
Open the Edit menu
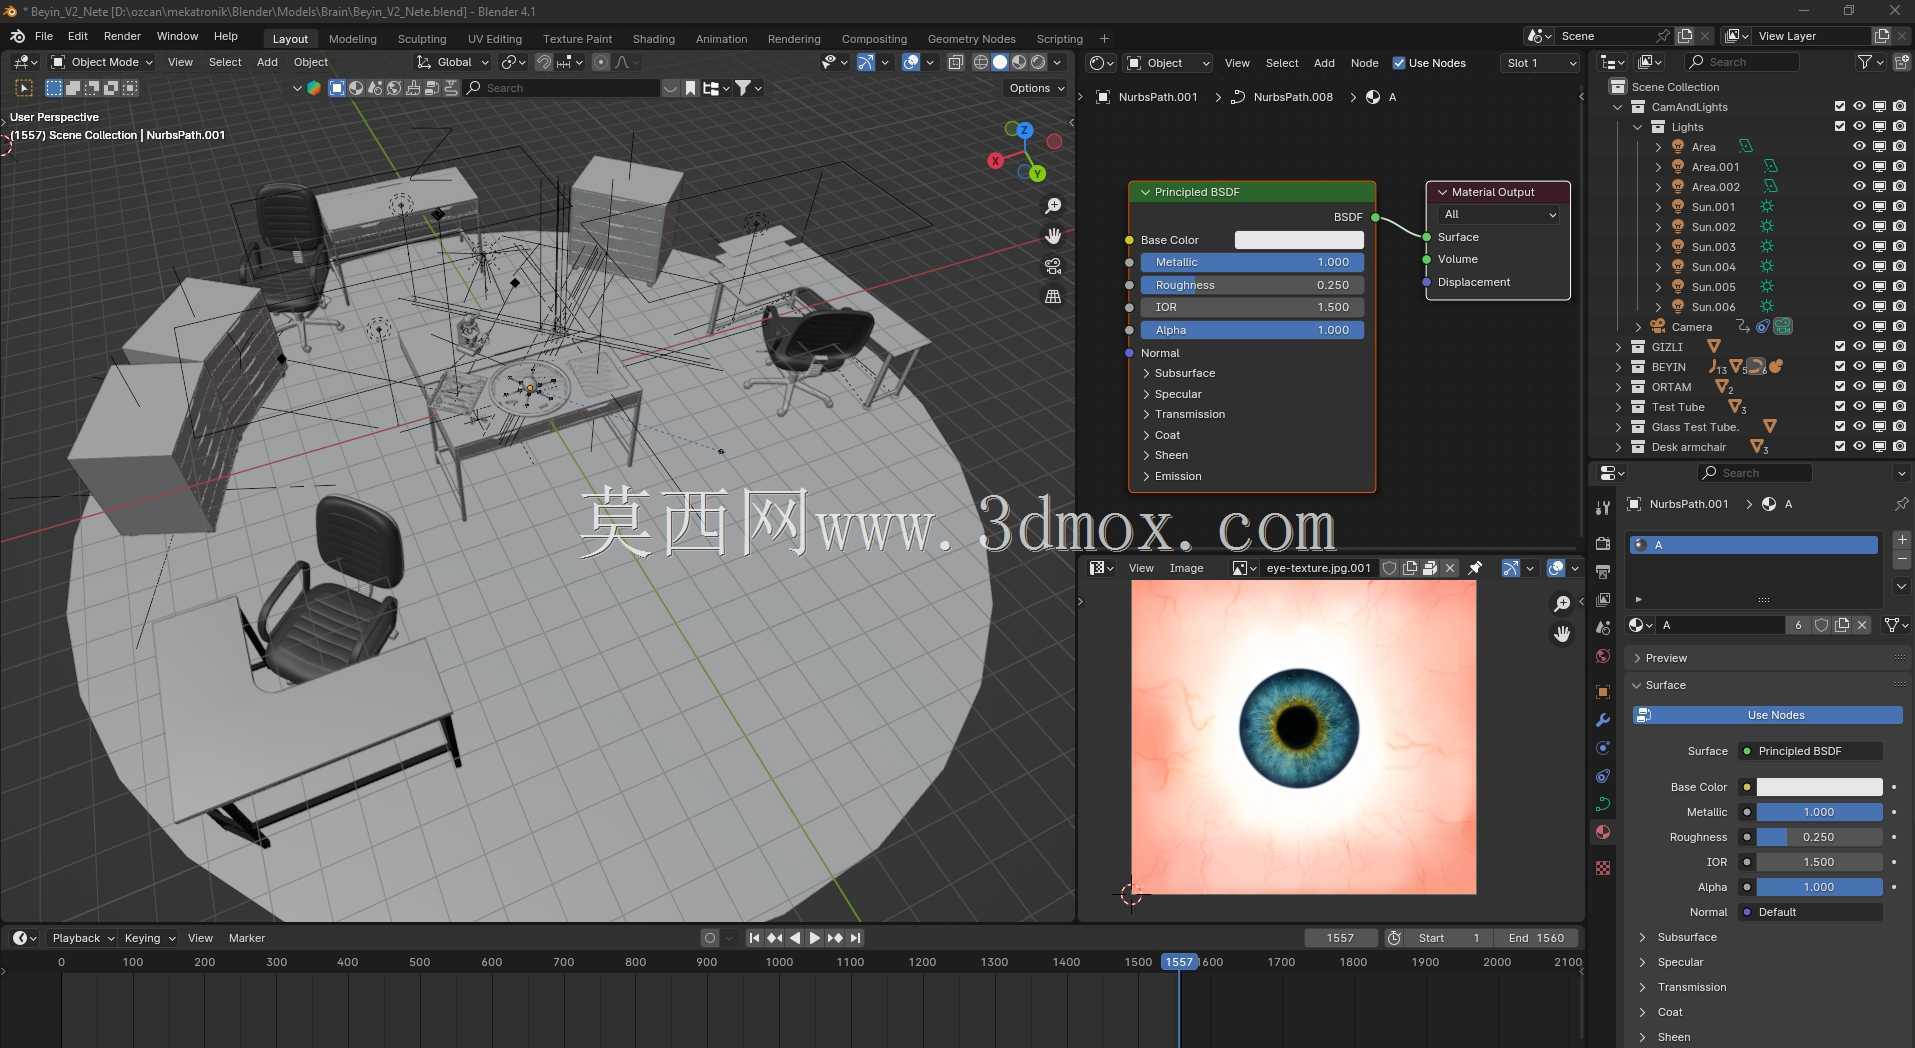(x=78, y=36)
